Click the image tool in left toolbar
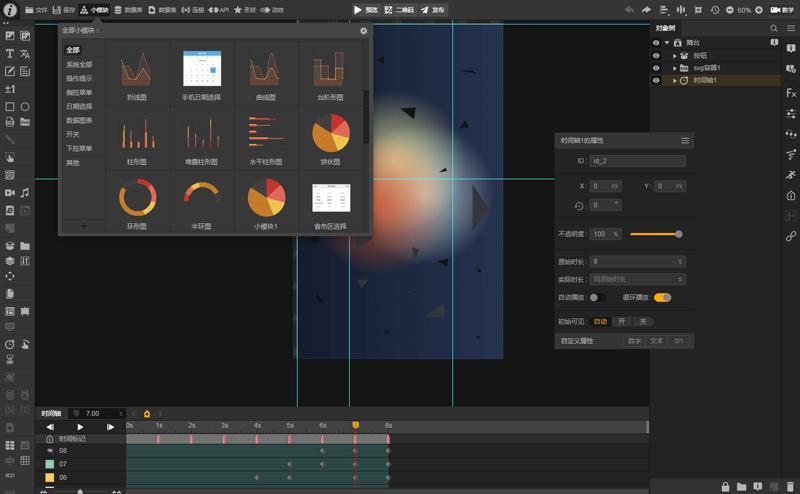 10,36
